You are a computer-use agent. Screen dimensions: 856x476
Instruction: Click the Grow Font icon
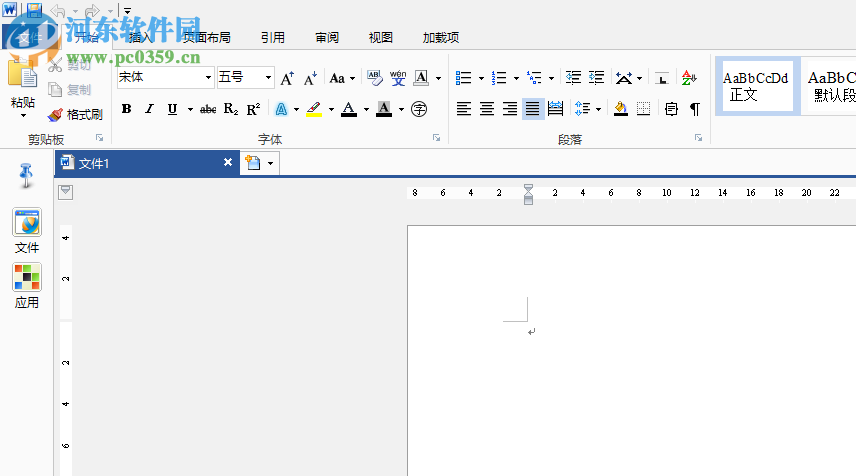coord(287,79)
